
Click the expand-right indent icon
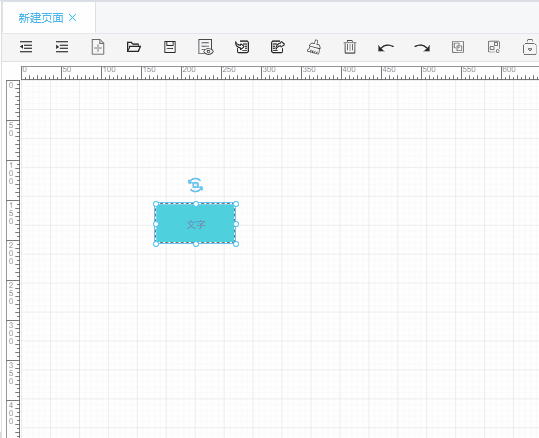coord(62,47)
